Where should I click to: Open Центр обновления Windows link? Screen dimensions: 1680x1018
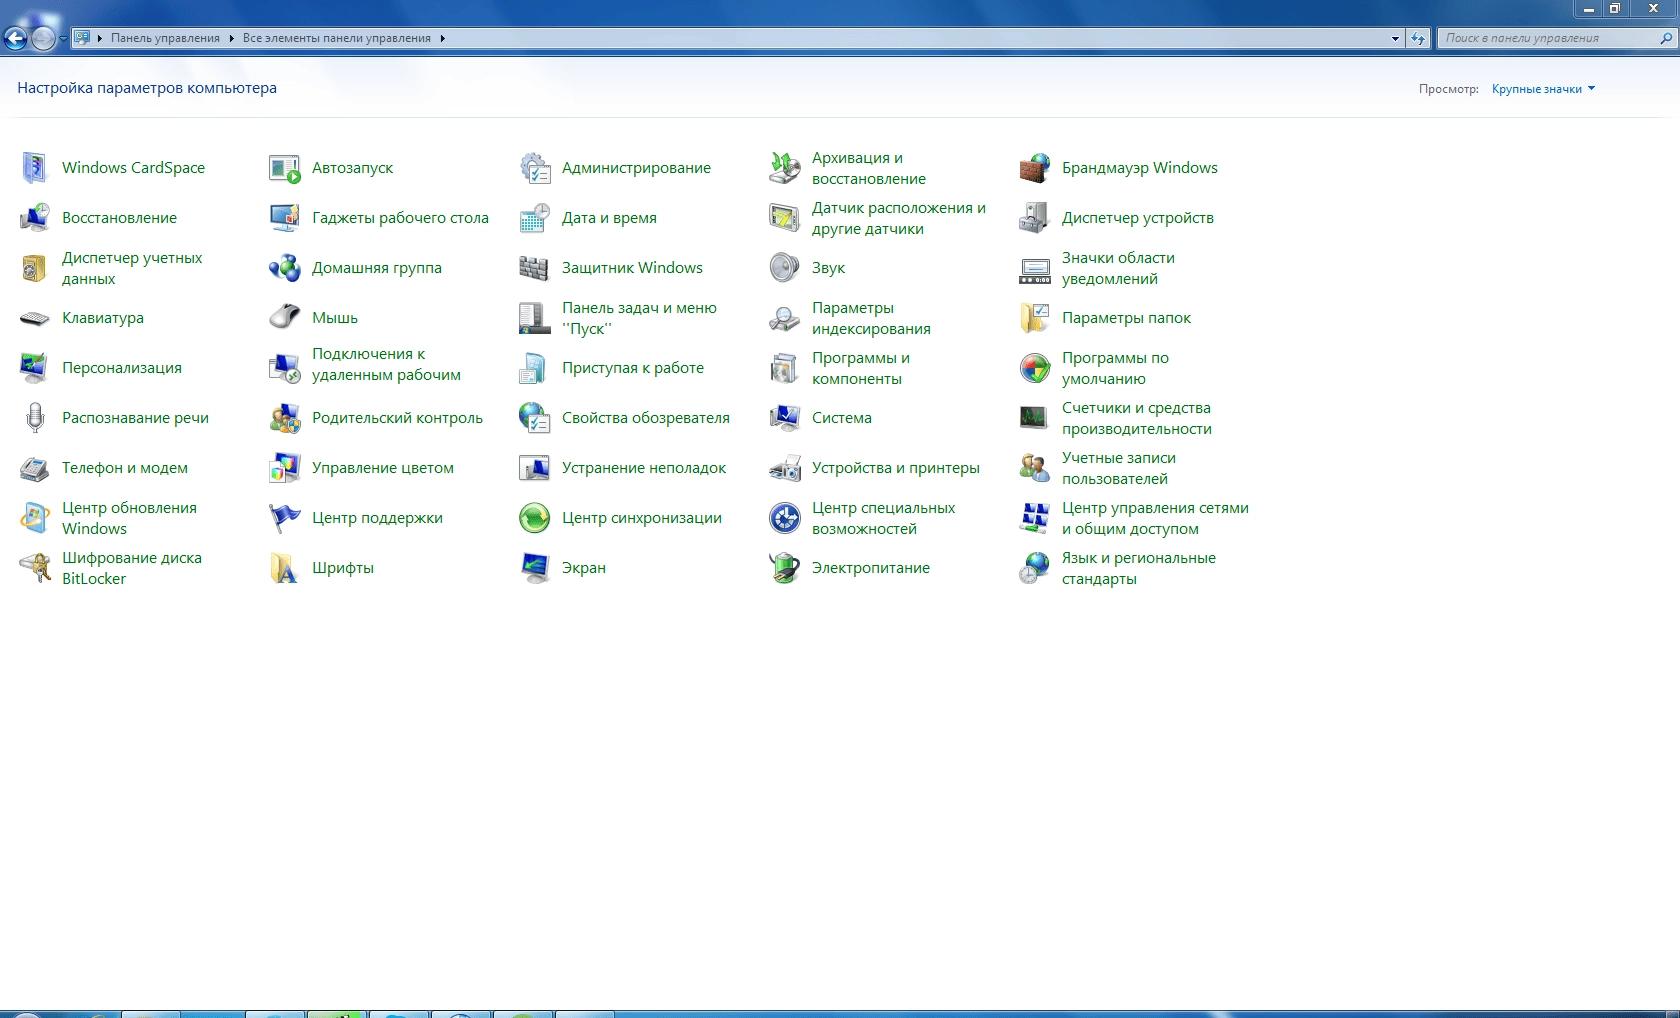click(x=129, y=518)
